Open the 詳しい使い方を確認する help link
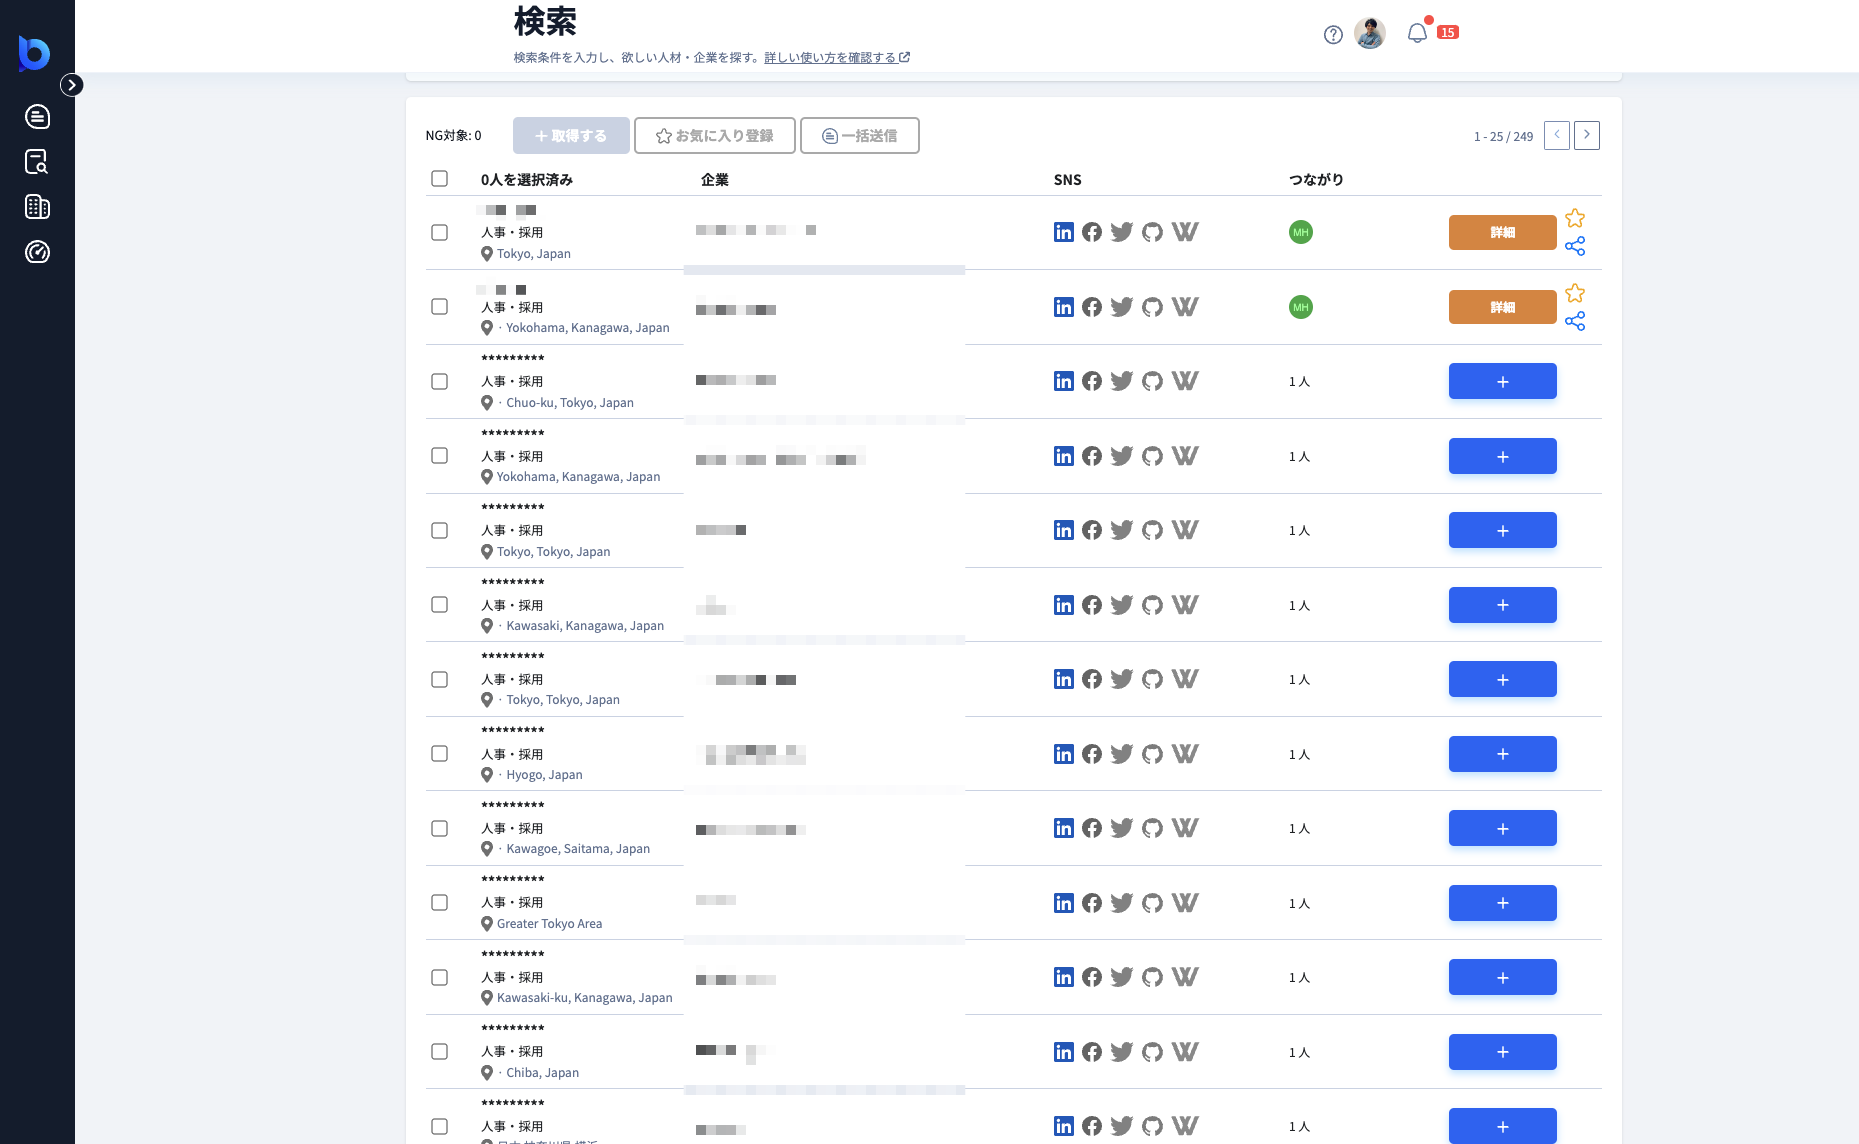1859x1144 pixels. point(831,57)
